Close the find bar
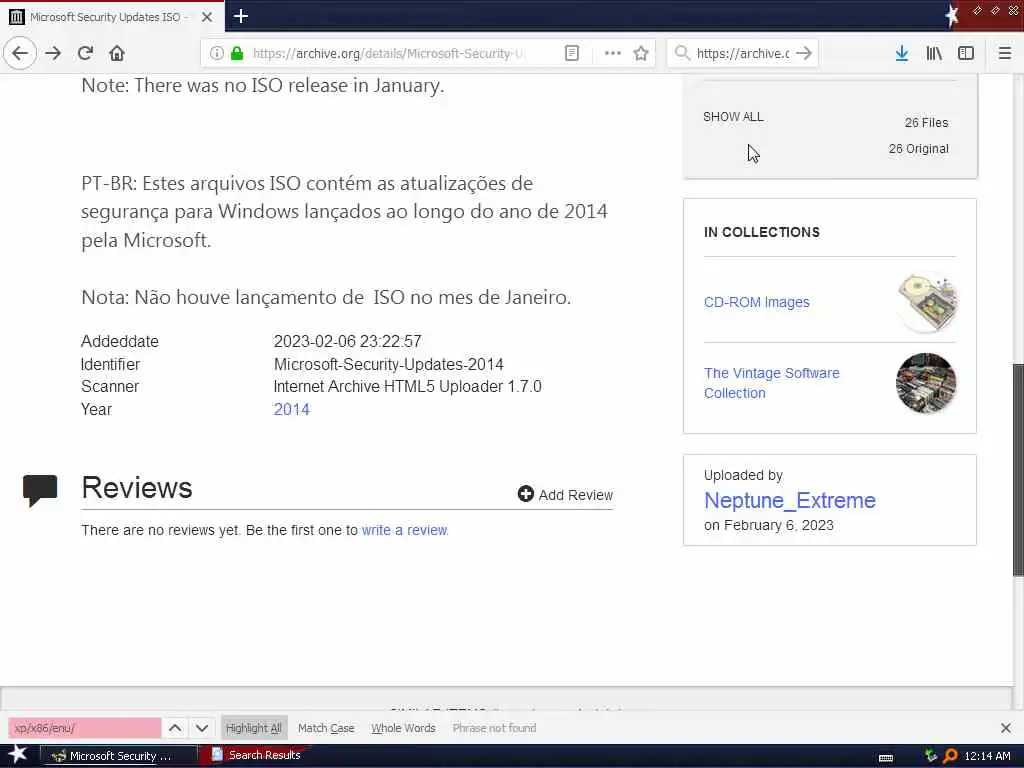The height and width of the screenshot is (768, 1024). (x=1006, y=728)
